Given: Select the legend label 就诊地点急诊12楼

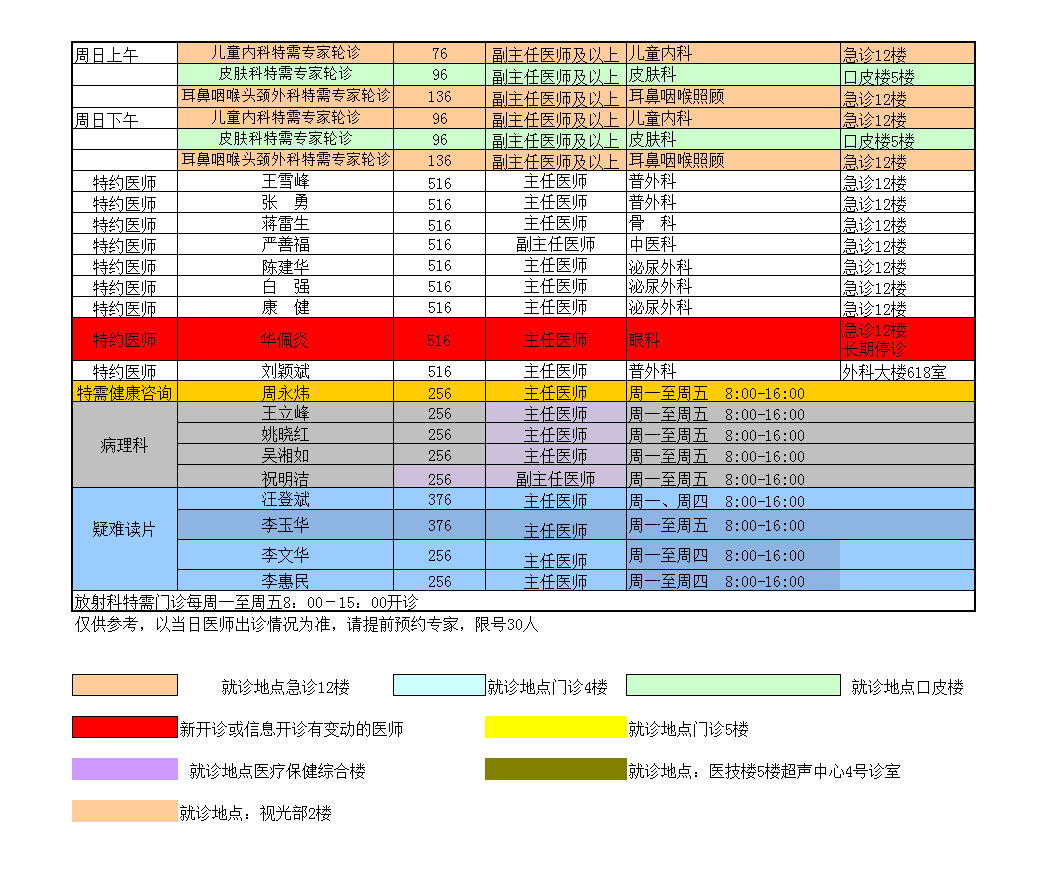Looking at the screenshot, I should tap(285, 687).
